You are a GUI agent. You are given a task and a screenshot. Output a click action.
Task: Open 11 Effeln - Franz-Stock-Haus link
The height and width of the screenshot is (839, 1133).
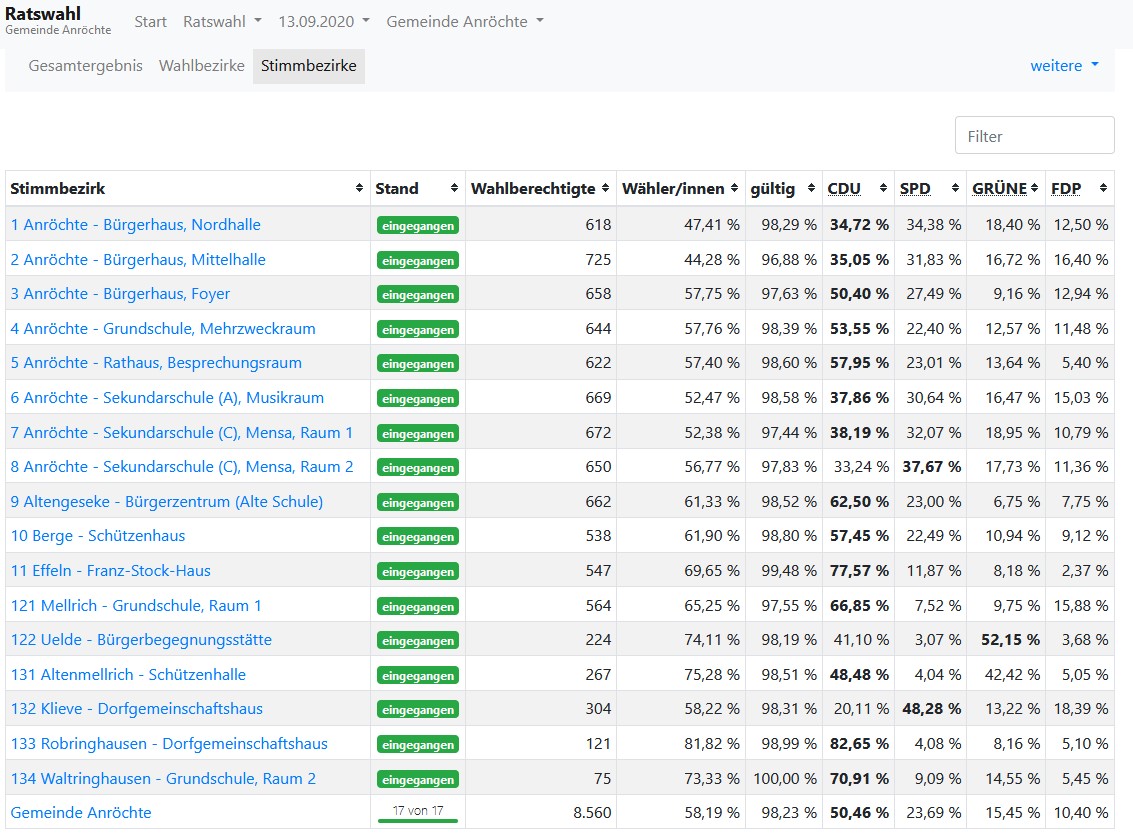(111, 570)
